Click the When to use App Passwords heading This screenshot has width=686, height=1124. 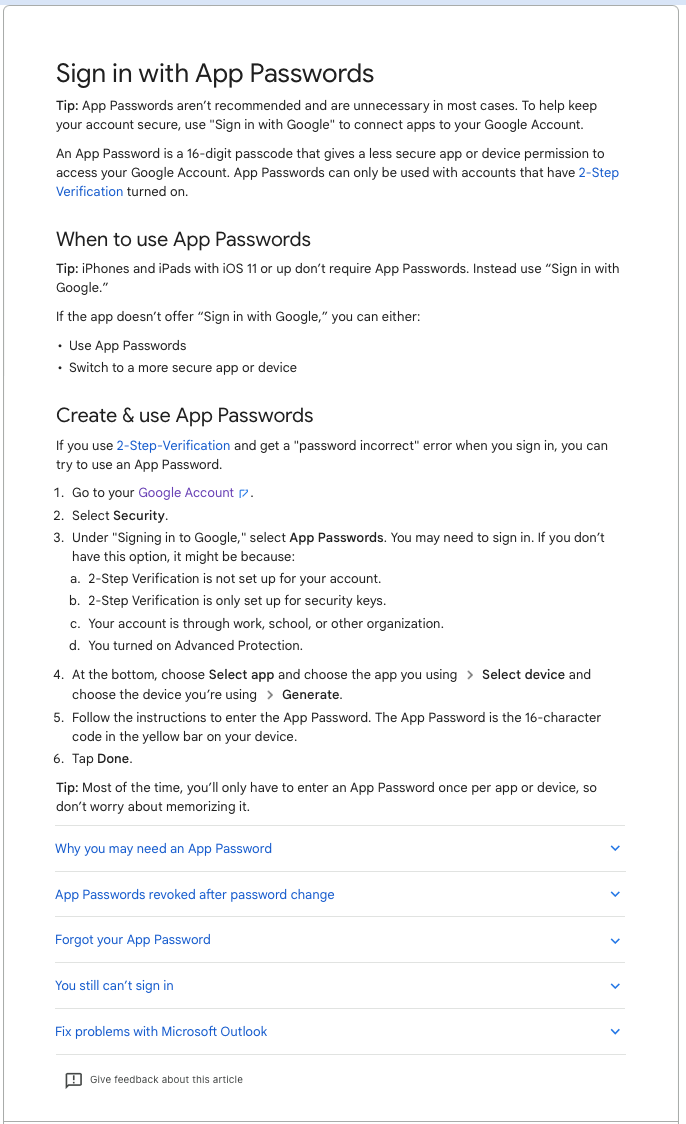tap(183, 240)
